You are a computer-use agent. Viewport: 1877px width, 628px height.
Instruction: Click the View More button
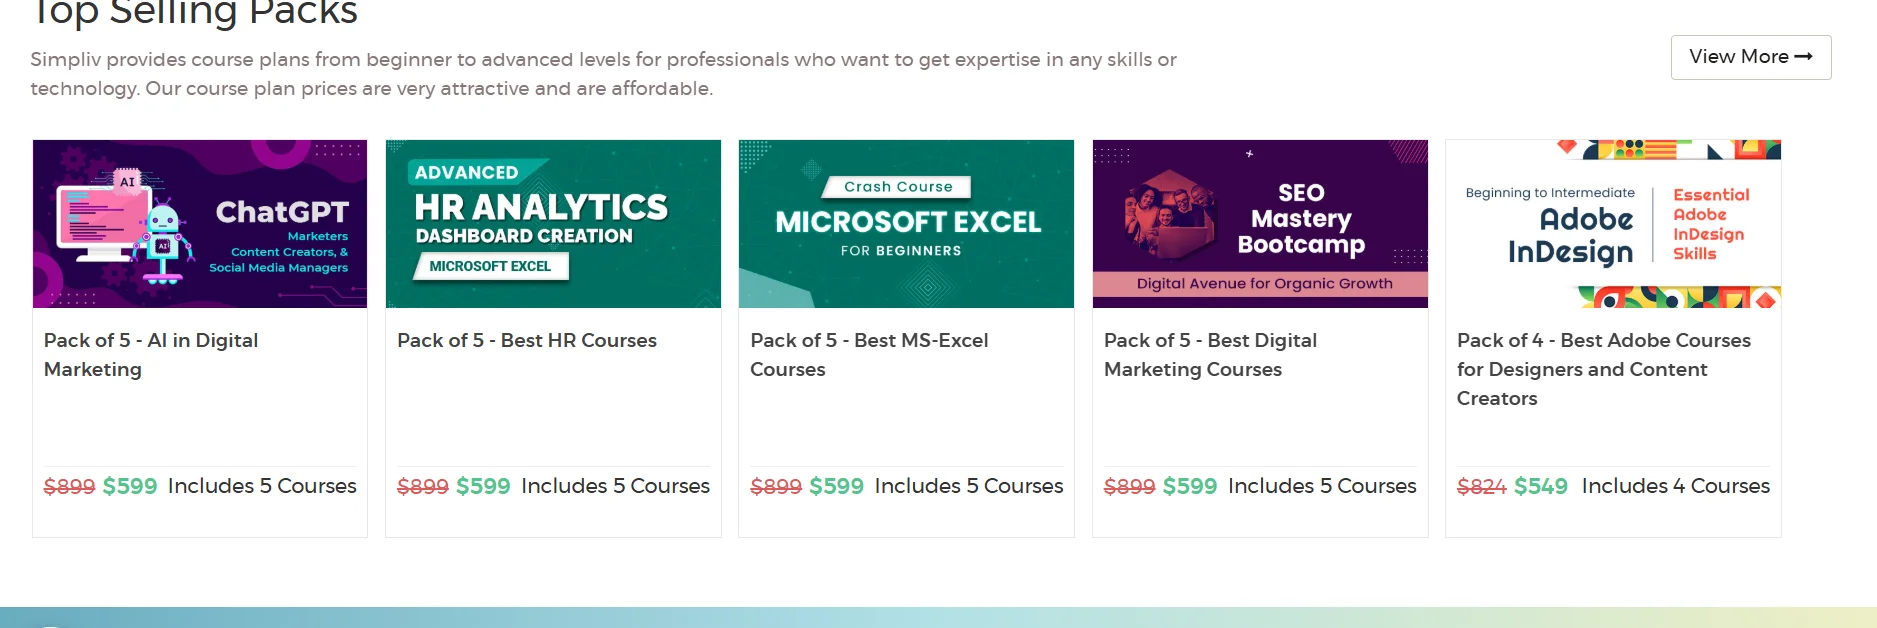tap(1750, 57)
